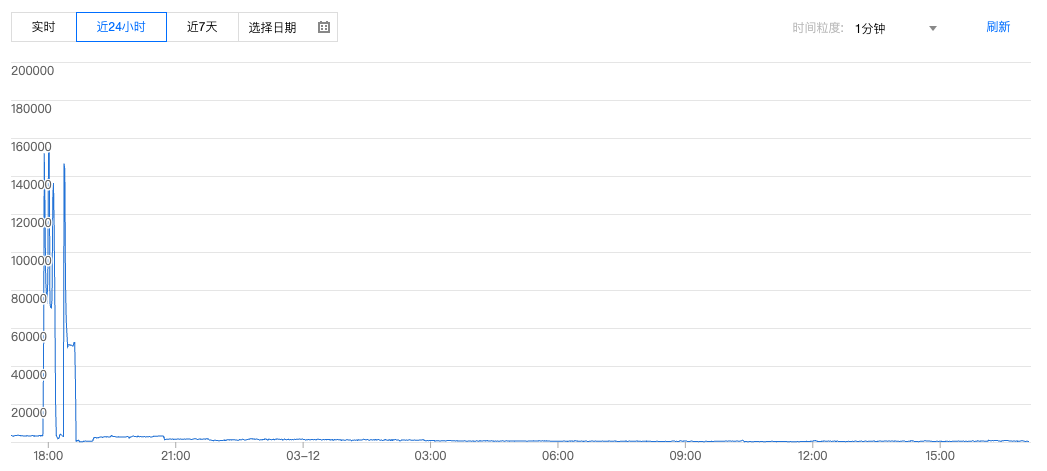Click the time granularity dropdown arrow
The width and height of the screenshot is (1047, 471).
click(933, 28)
